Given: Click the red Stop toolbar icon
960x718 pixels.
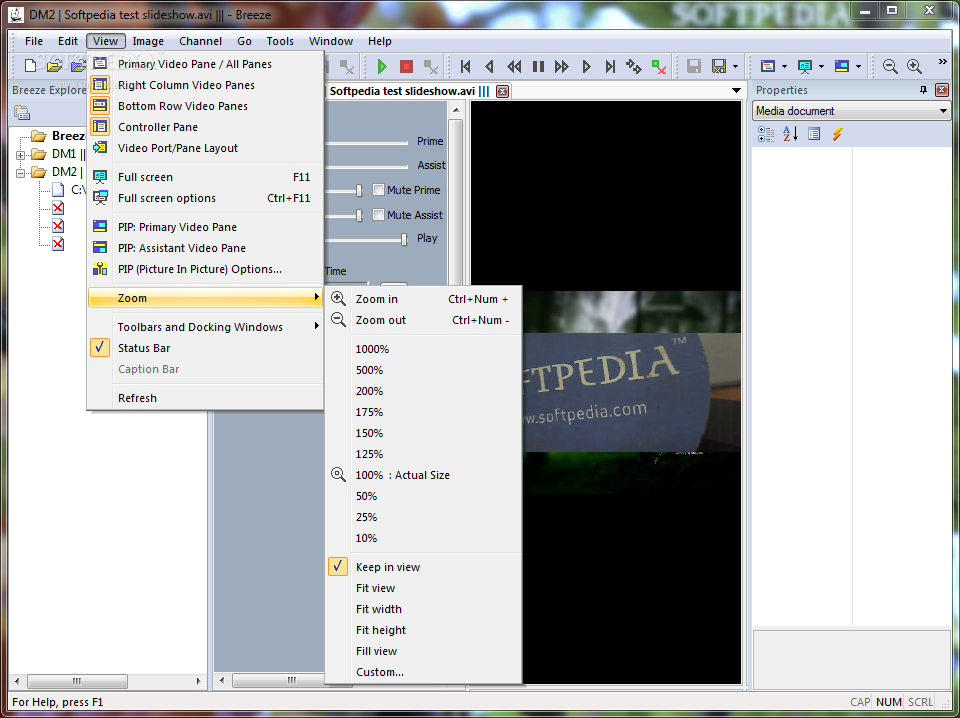Looking at the screenshot, I should [x=406, y=66].
